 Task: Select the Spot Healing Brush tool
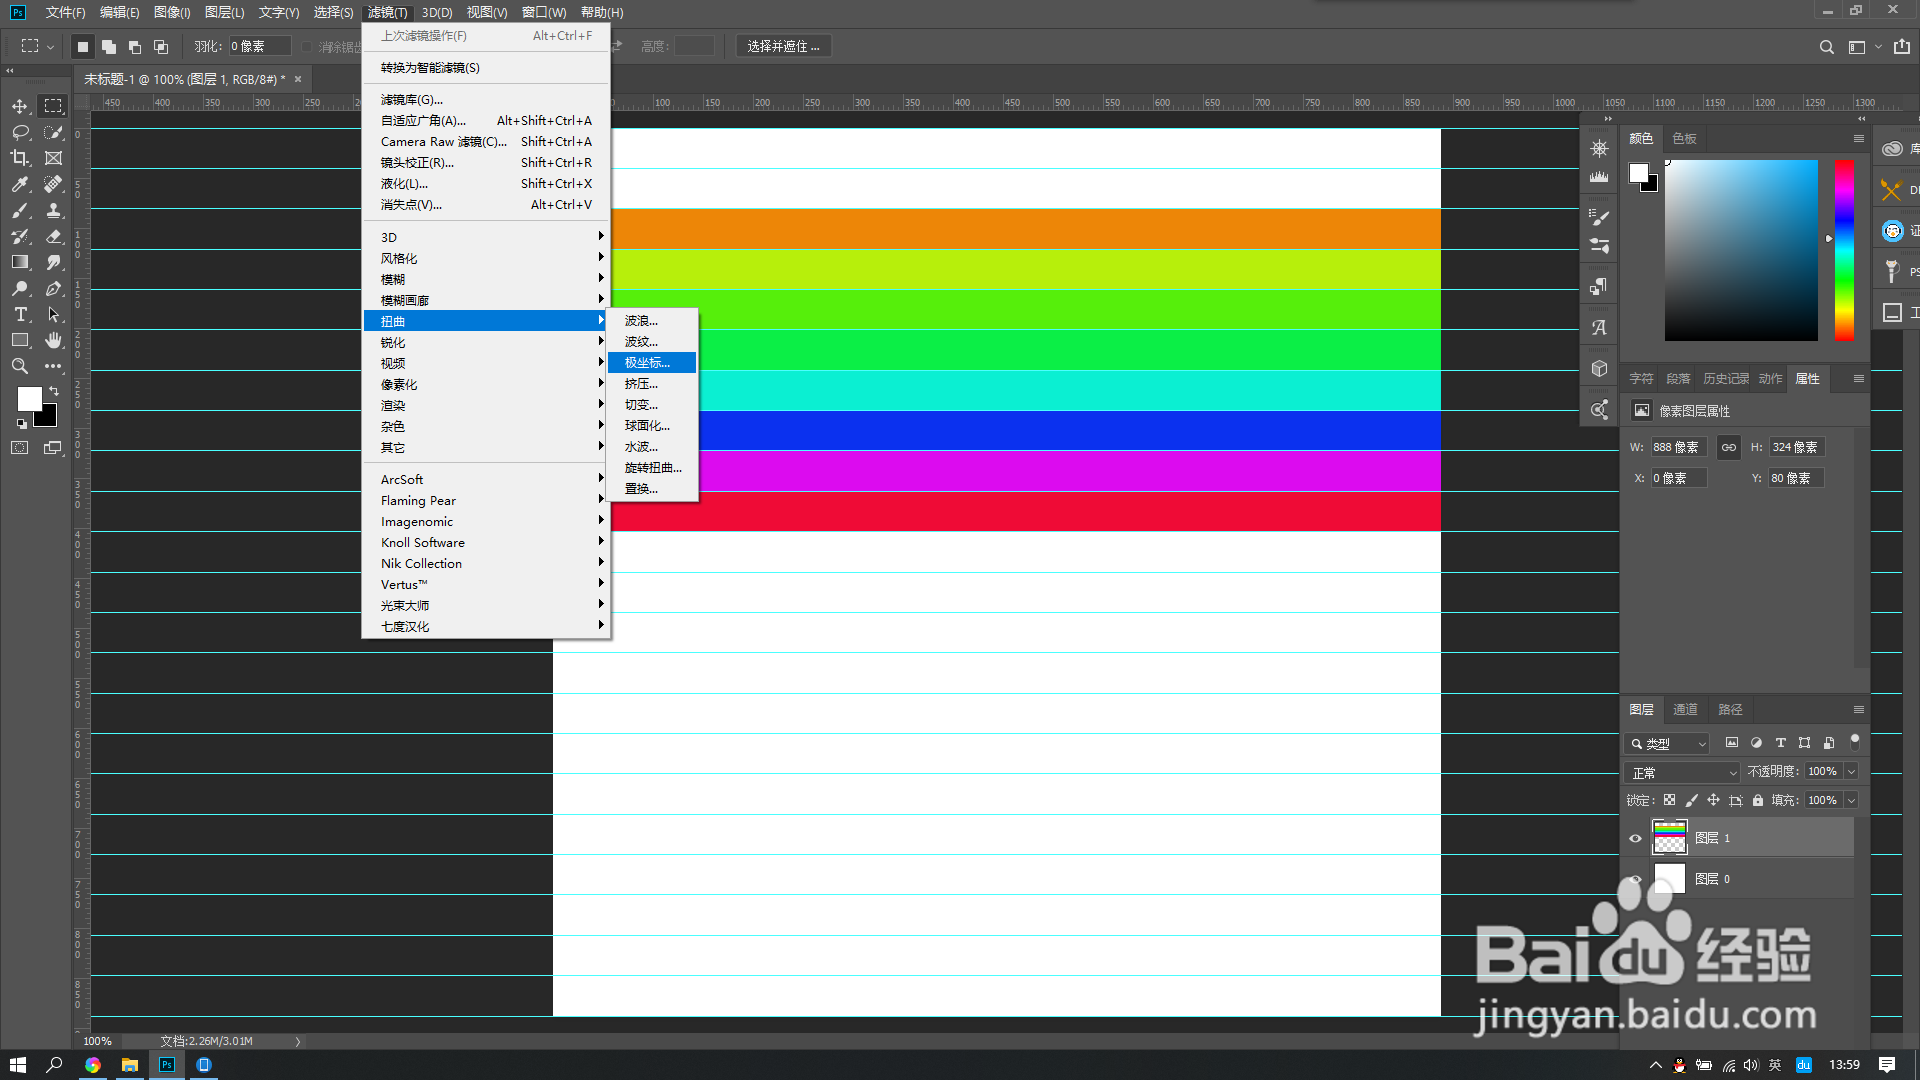(x=54, y=184)
